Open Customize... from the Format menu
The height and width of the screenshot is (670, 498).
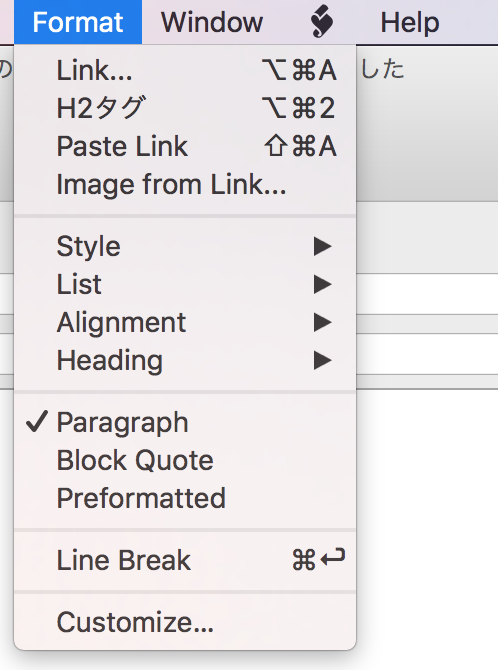click(185, 622)
